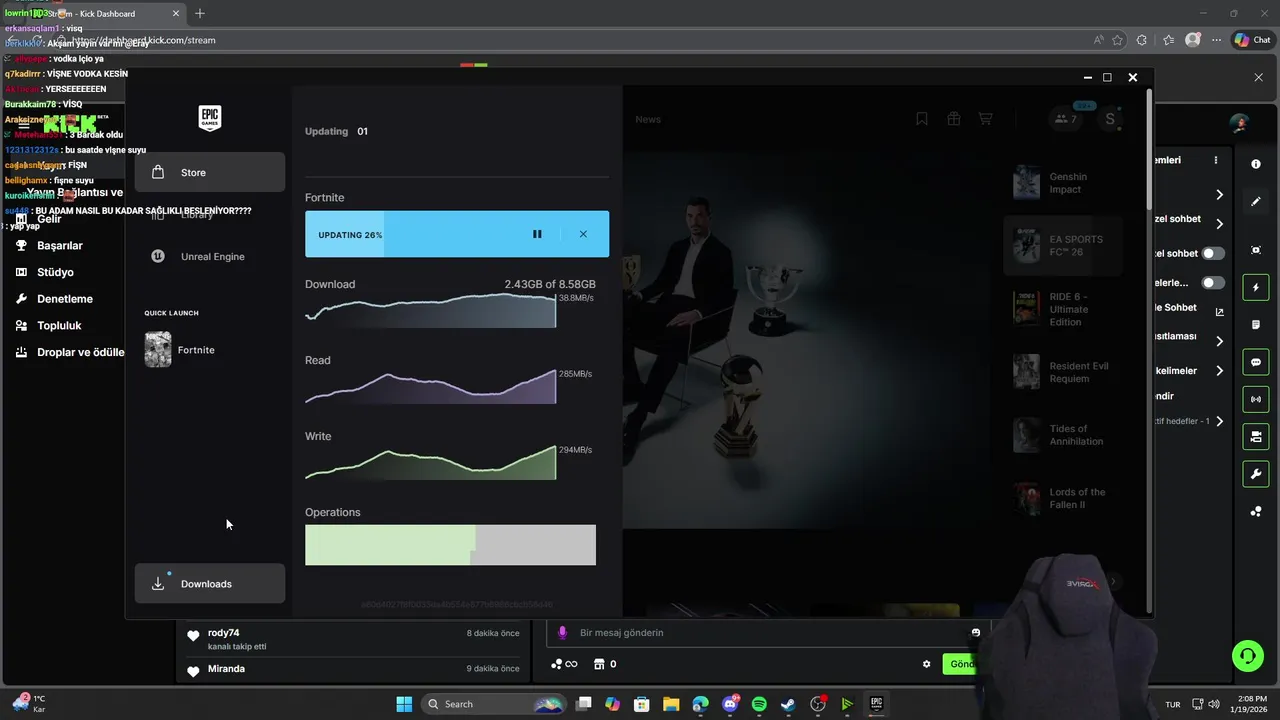Click the News tab in Epic store
The width and height of the screenshot is (1280, 720).
(x=648, y=119)
